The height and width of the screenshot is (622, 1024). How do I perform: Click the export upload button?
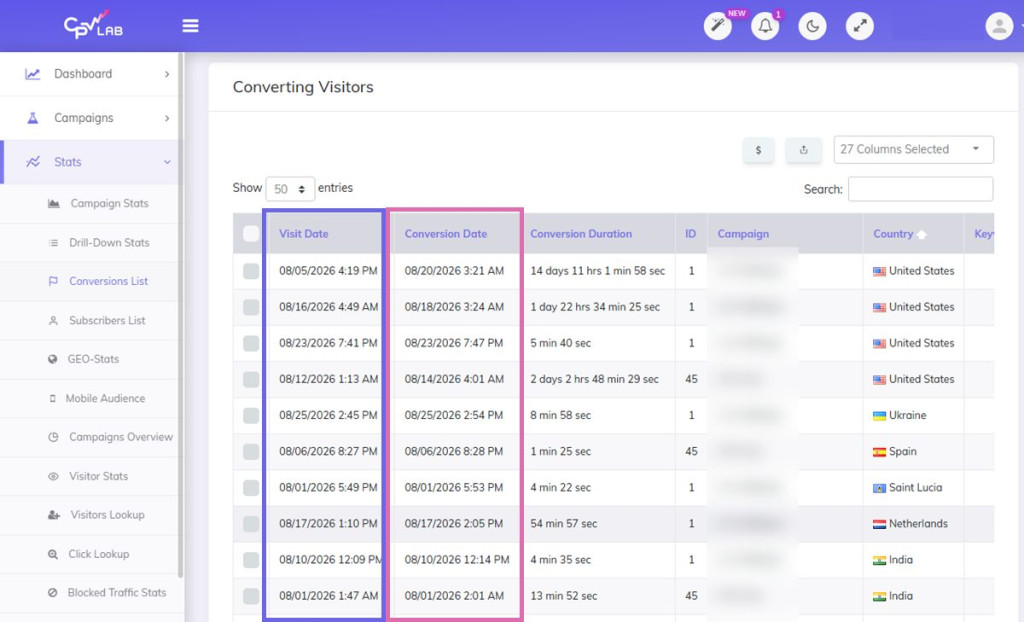[803, 150]
